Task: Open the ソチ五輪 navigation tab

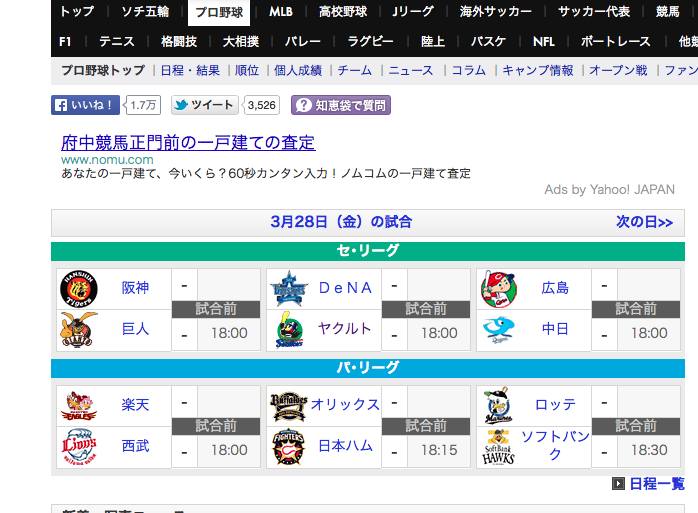Action: tap(146, 12)
